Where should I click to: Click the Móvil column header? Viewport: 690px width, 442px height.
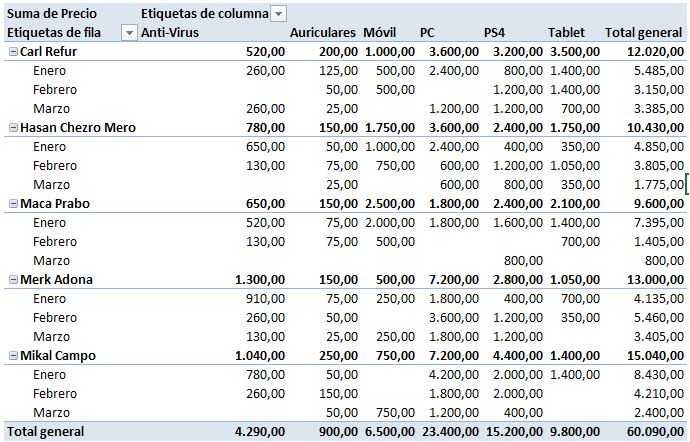click(379, 33)
